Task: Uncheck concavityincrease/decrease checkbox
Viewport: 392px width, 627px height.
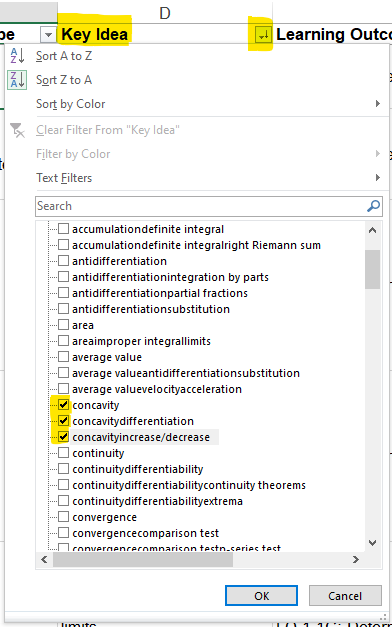Action: pyautogui.click(x=63, y=437)
